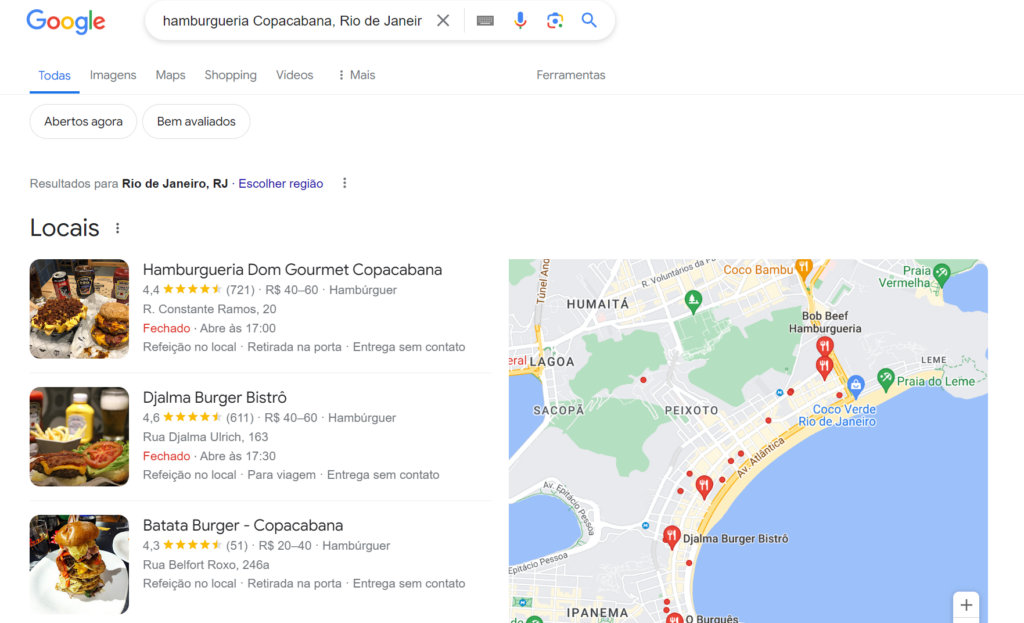
Task: Zoom in the map with plus button
Action: point(966,605)
